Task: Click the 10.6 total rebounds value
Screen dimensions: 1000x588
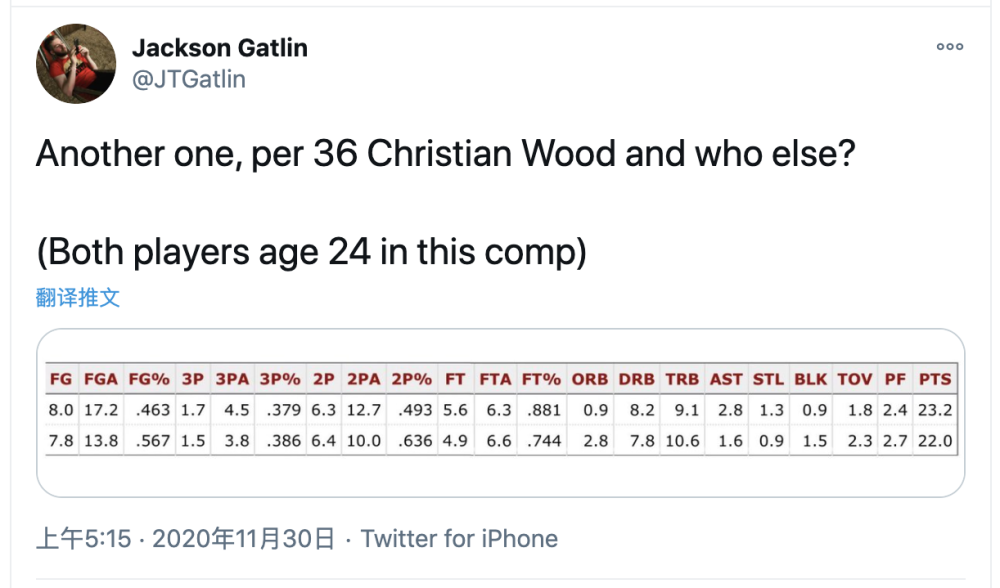Action: pyautogui.click(x=682, y=441)
